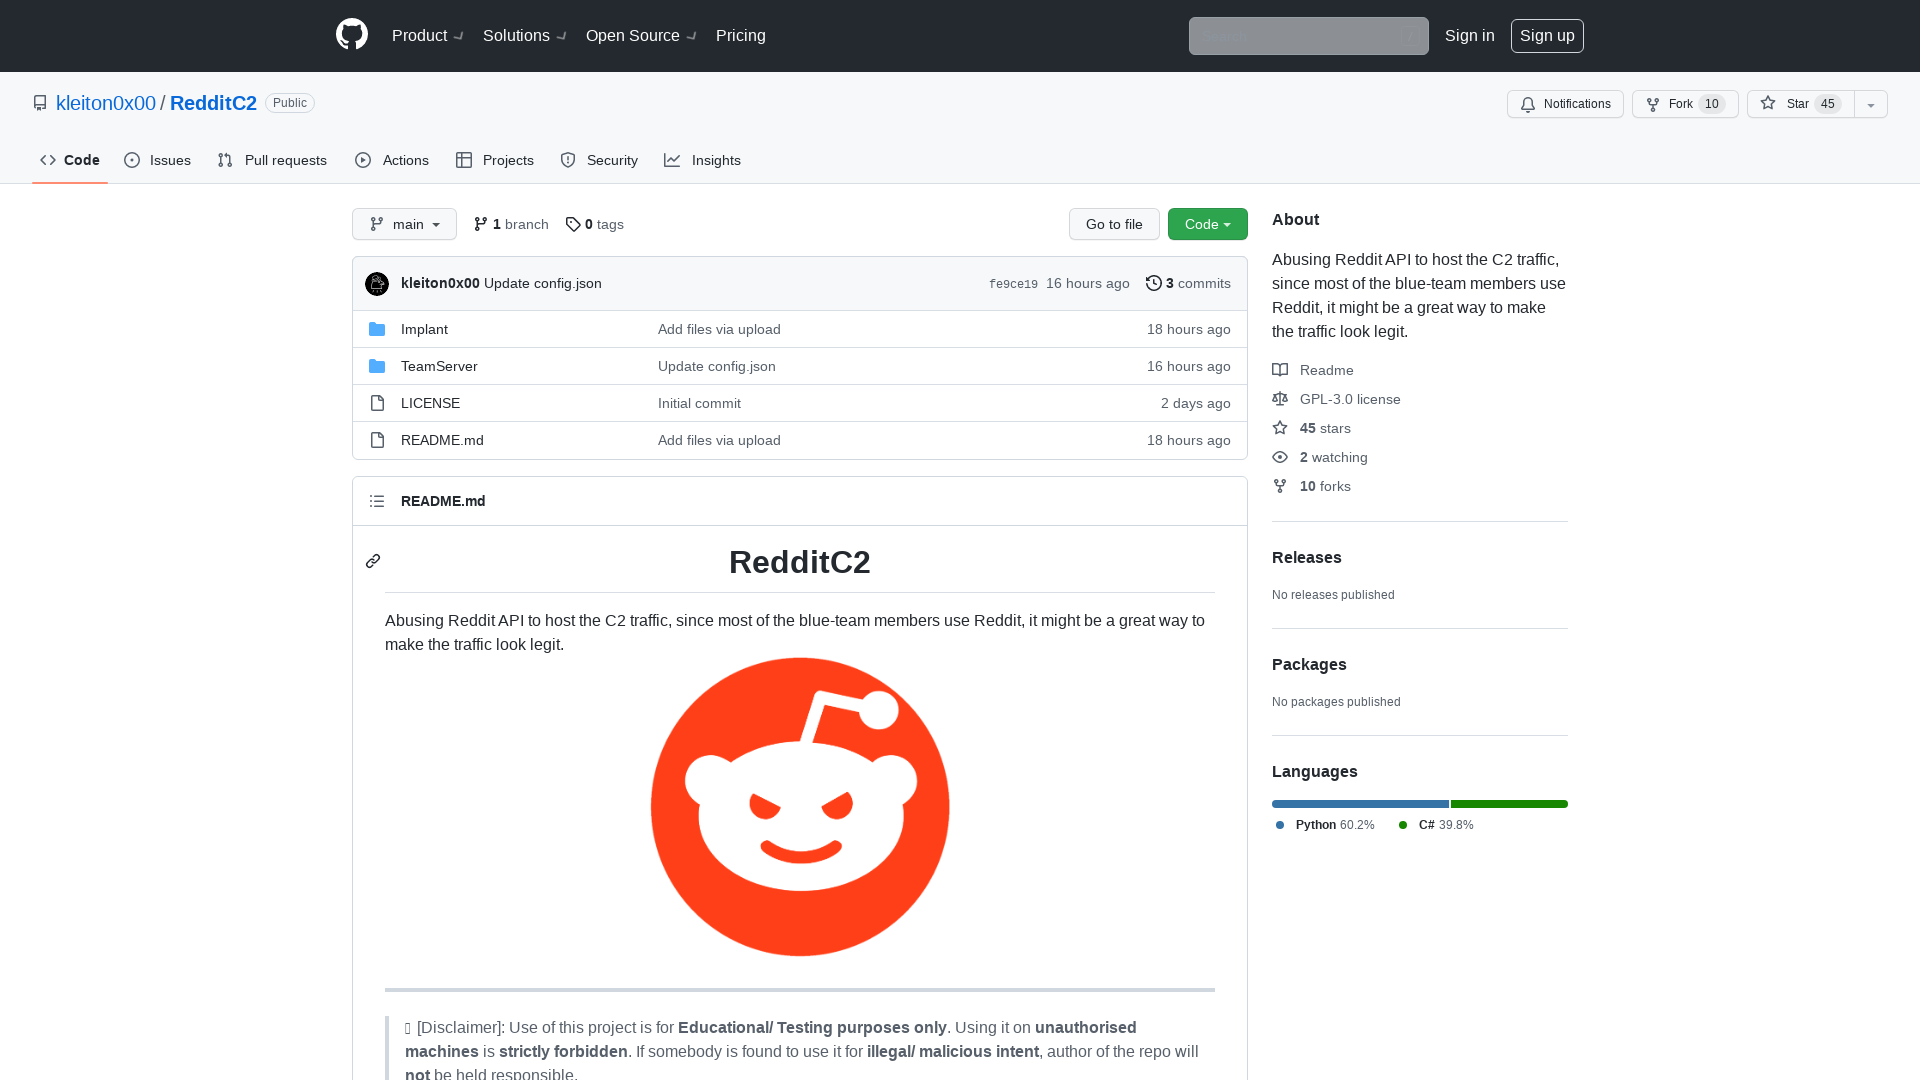Click the GitHub Octocat logo

351,34
